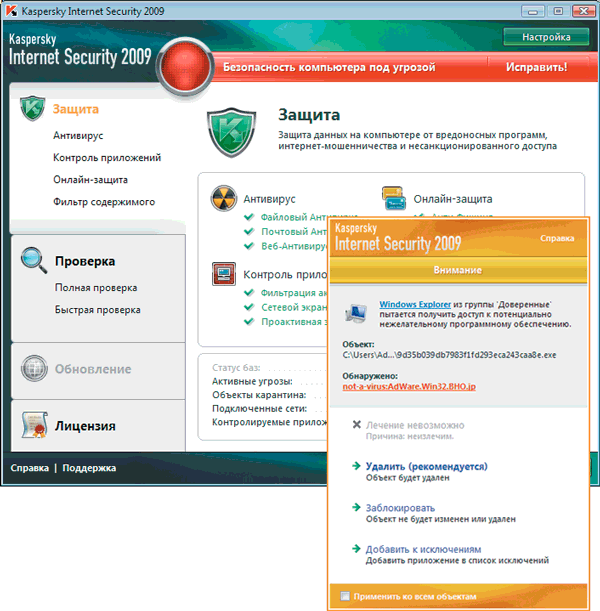This screenshot has width=600, height=611.
Task: Click the red security status indicator light
Action: pyautogui.click(x=185, y=66)
